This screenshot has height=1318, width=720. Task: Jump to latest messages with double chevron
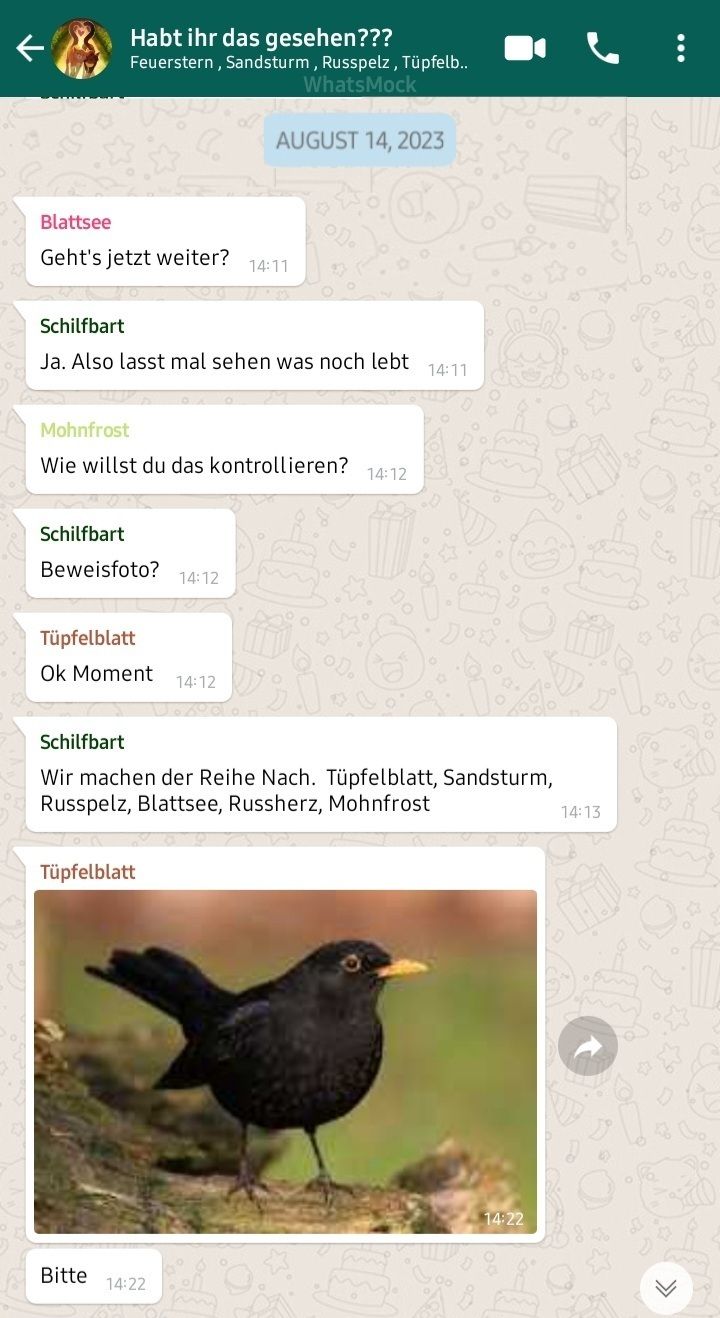pyautogui.click(x=666, y=1288)
